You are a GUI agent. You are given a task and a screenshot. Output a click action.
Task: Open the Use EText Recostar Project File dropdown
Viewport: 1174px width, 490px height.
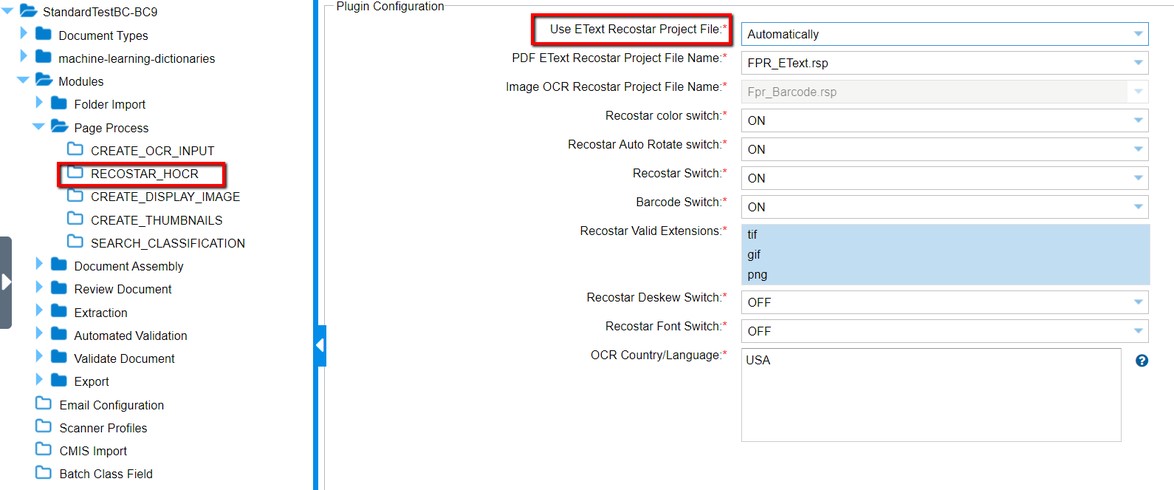coord(944,34)
